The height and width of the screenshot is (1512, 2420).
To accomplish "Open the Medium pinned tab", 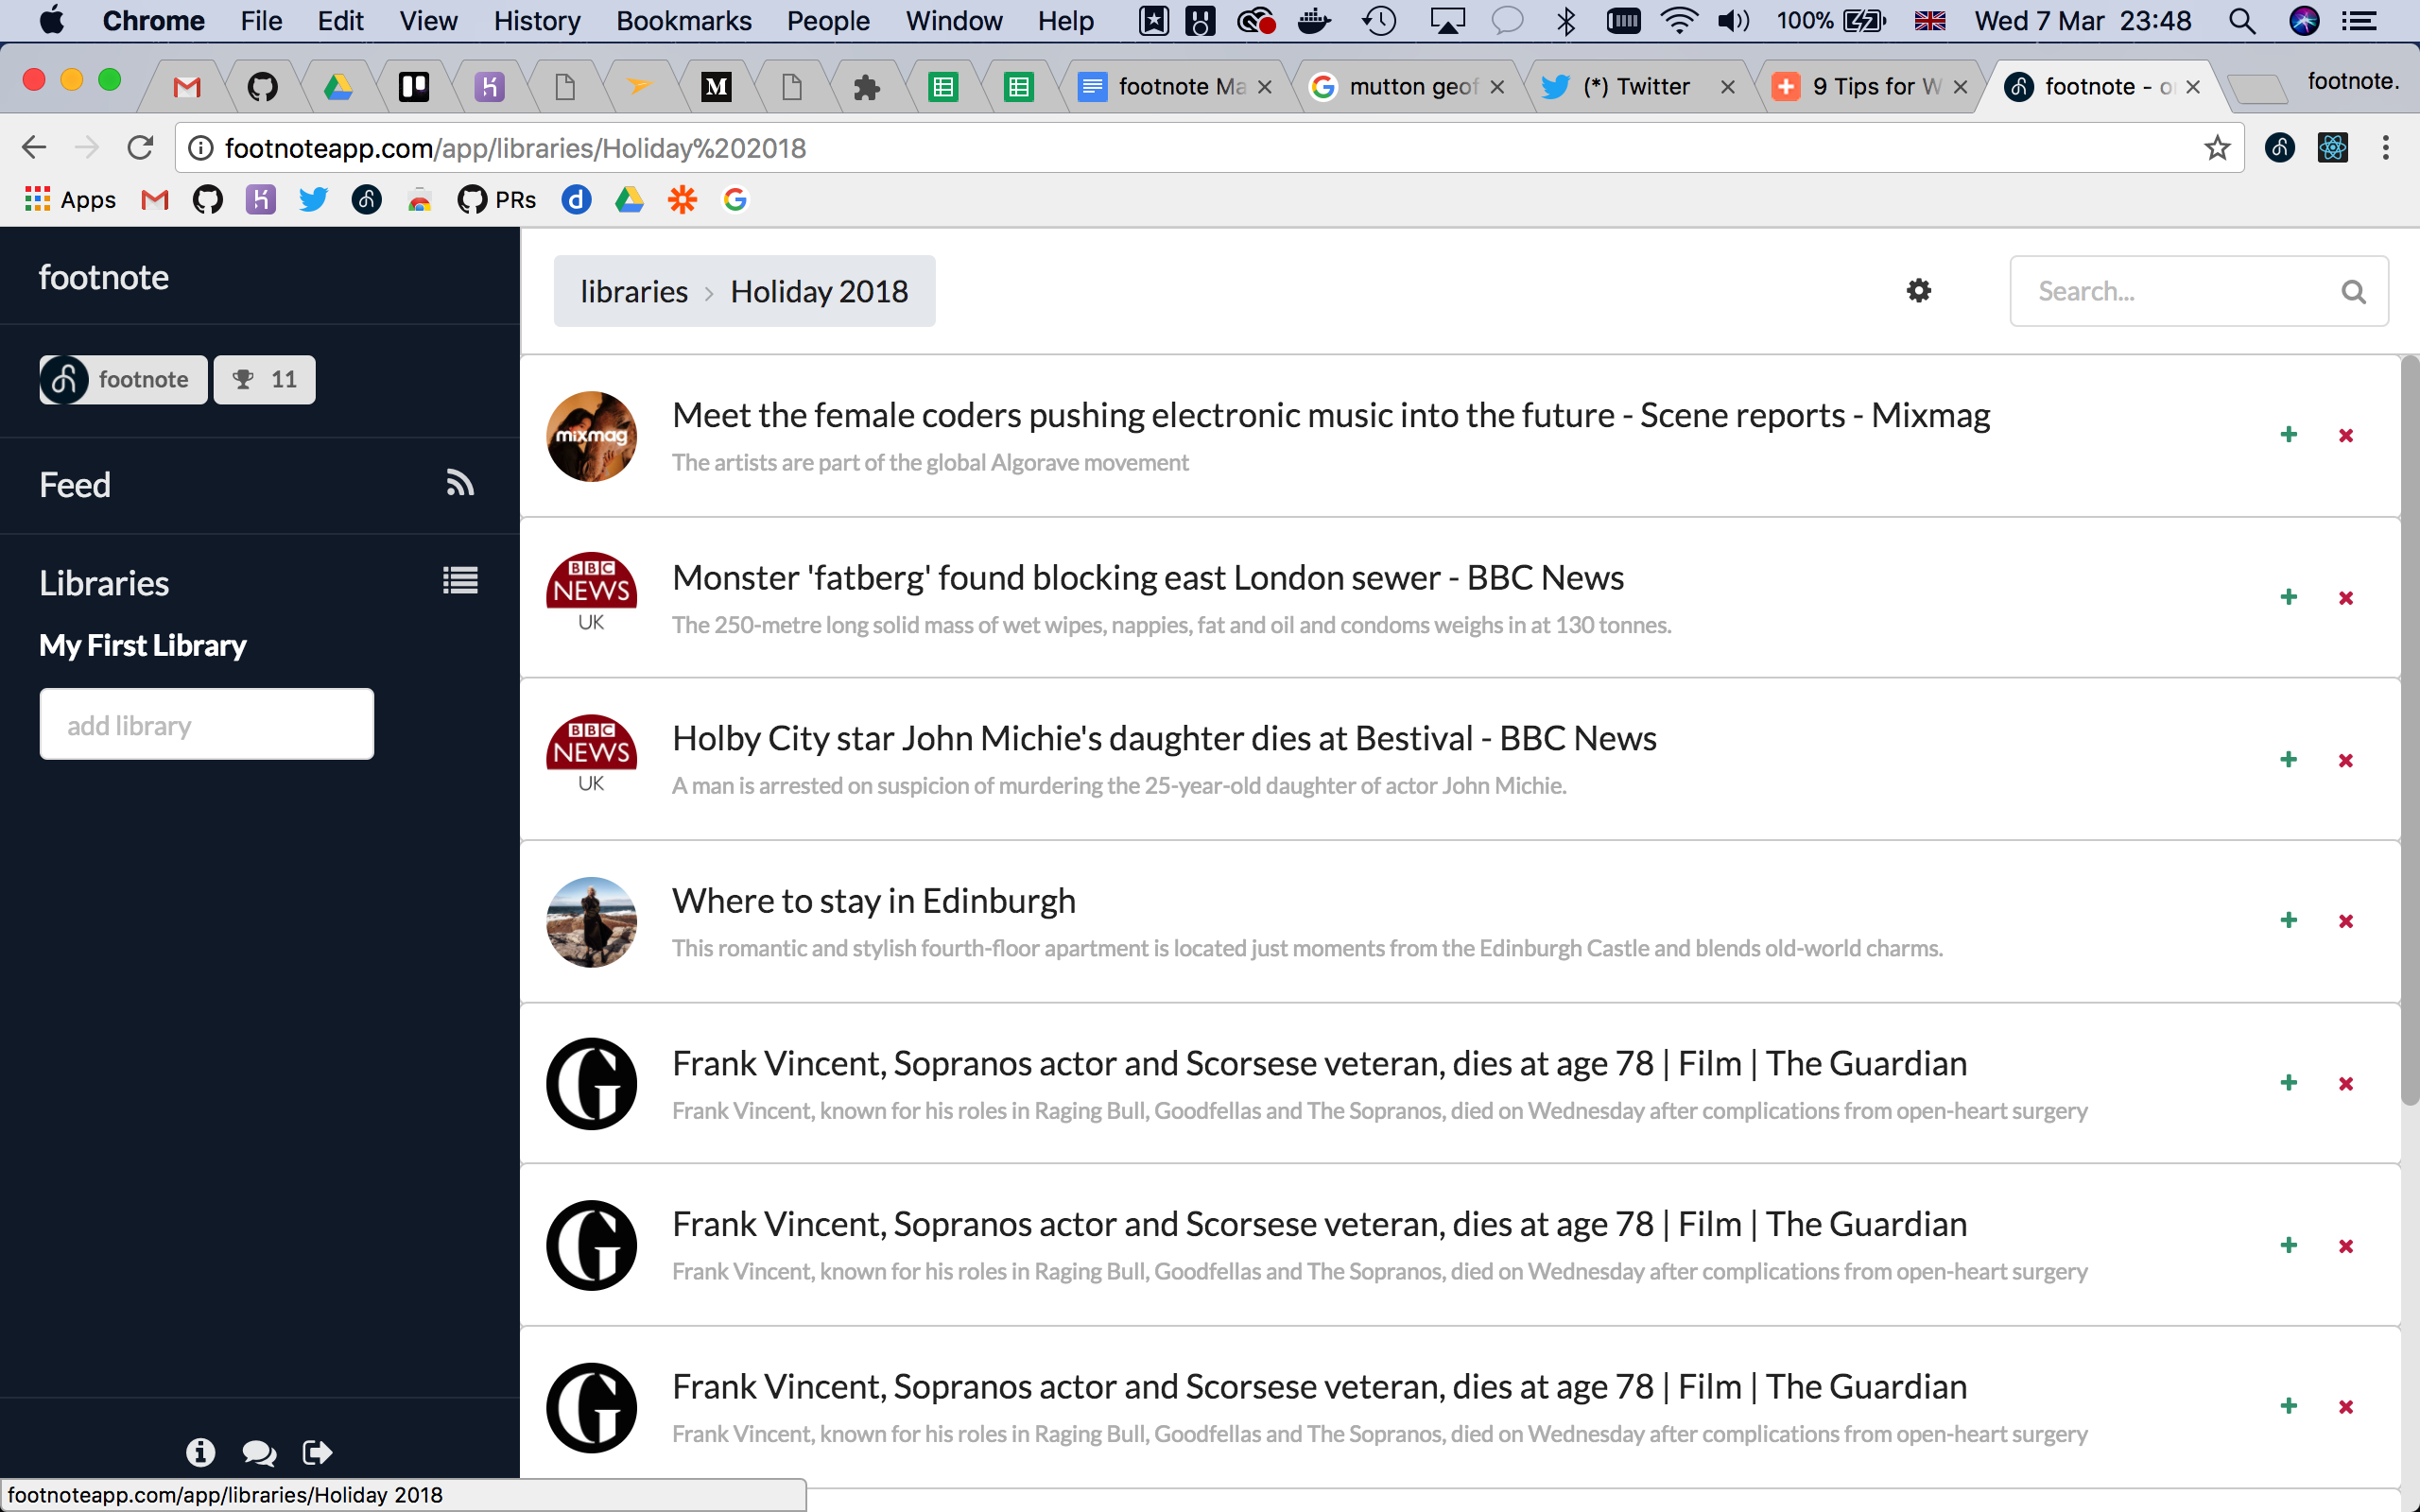I will [x=716, y=87].
